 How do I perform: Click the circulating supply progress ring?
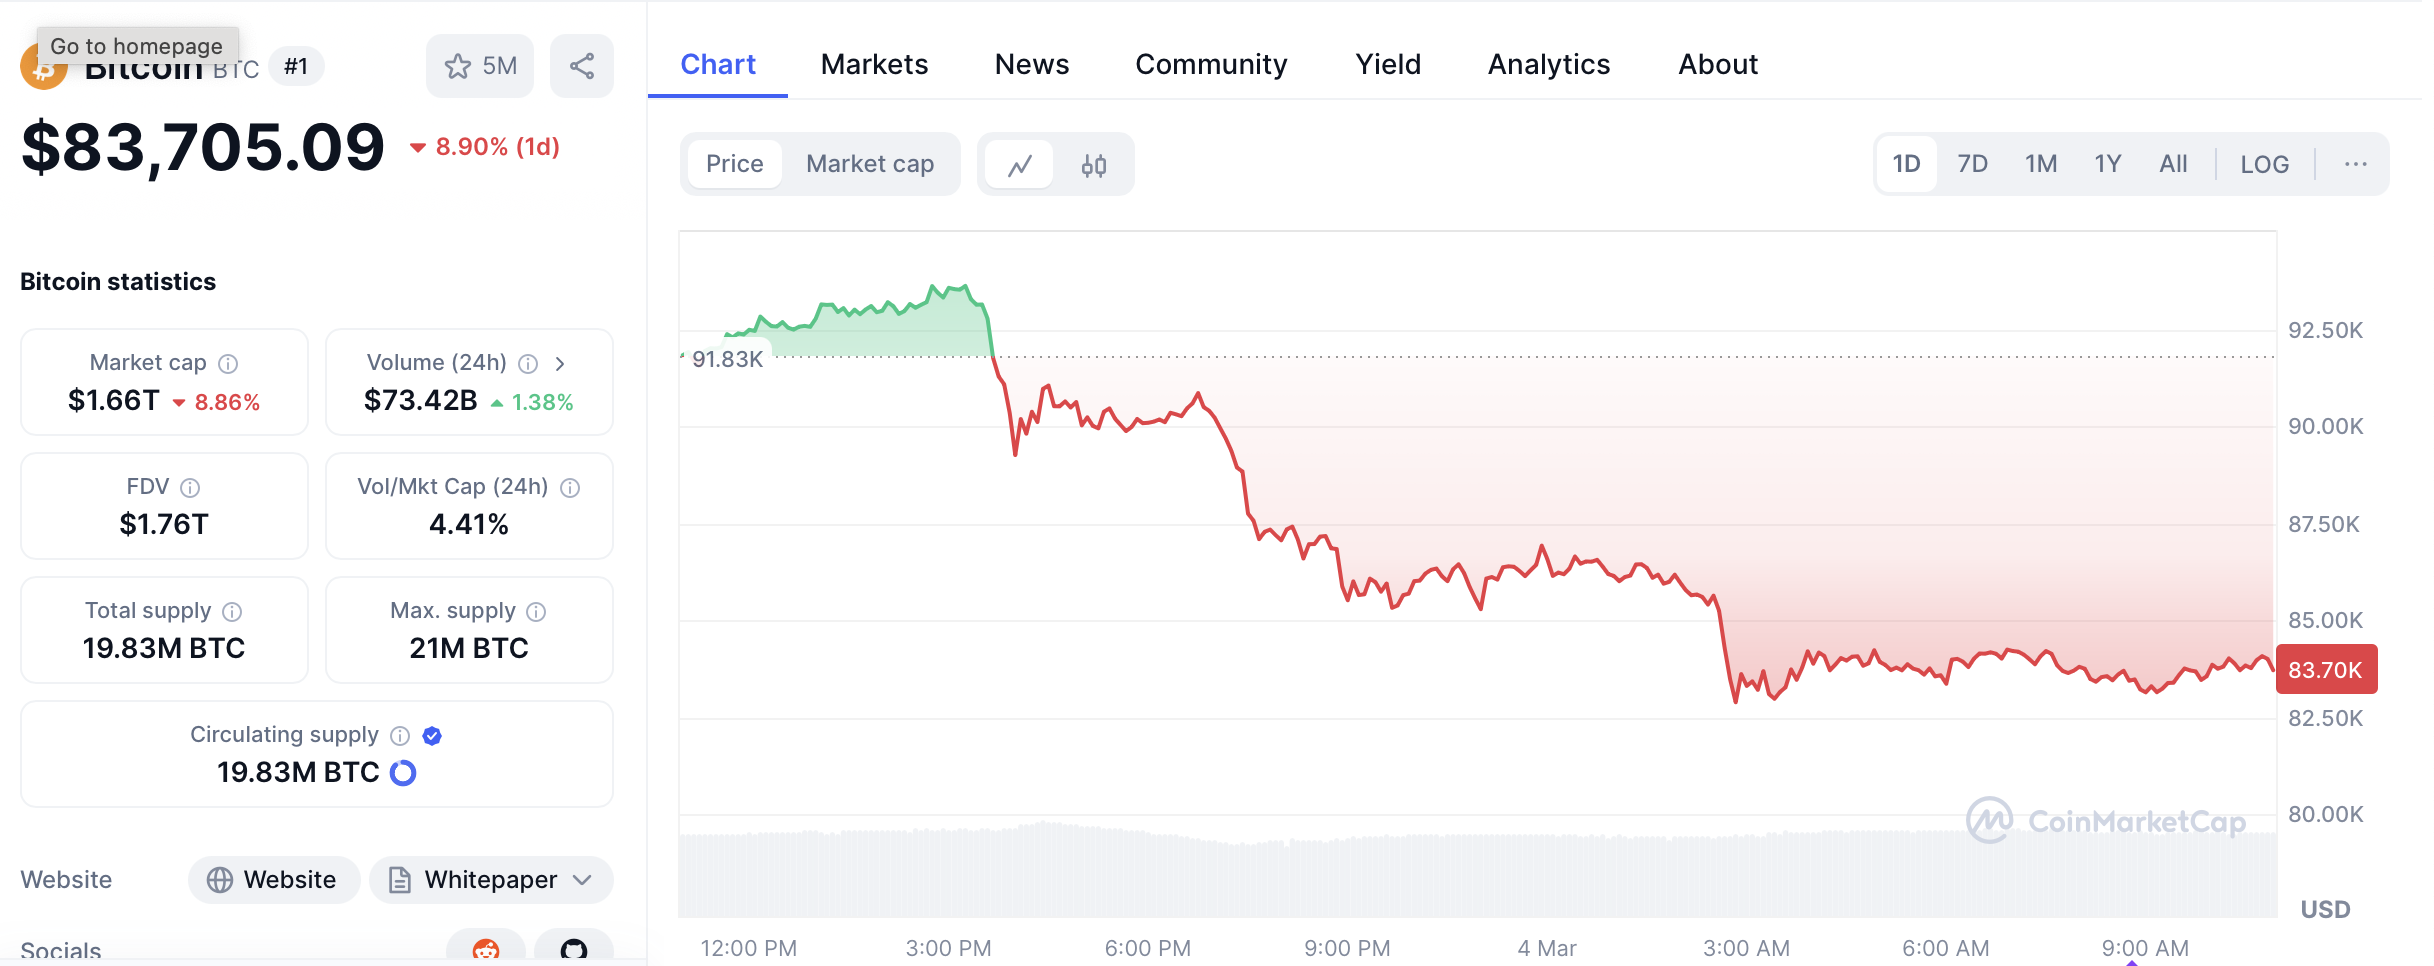point(403,773)
